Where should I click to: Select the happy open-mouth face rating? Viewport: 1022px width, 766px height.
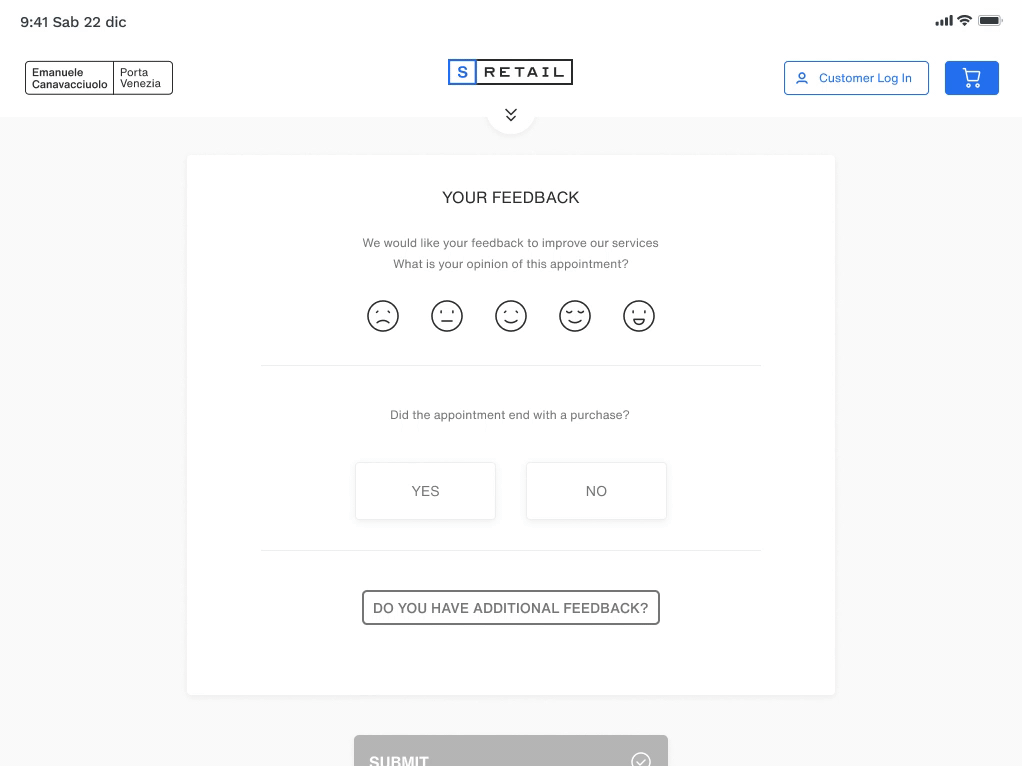tap(639, 316)
